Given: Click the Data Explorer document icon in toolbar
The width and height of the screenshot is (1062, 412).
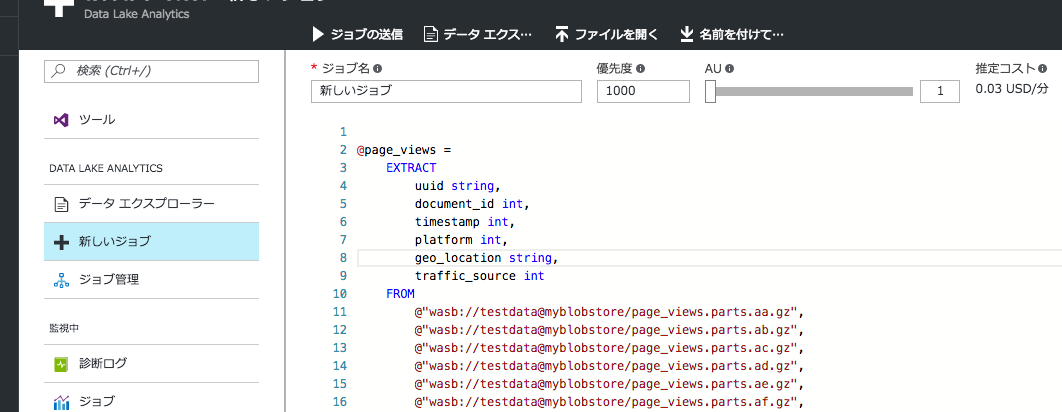Looking at the screenshot, I should [x=431, y=34].
